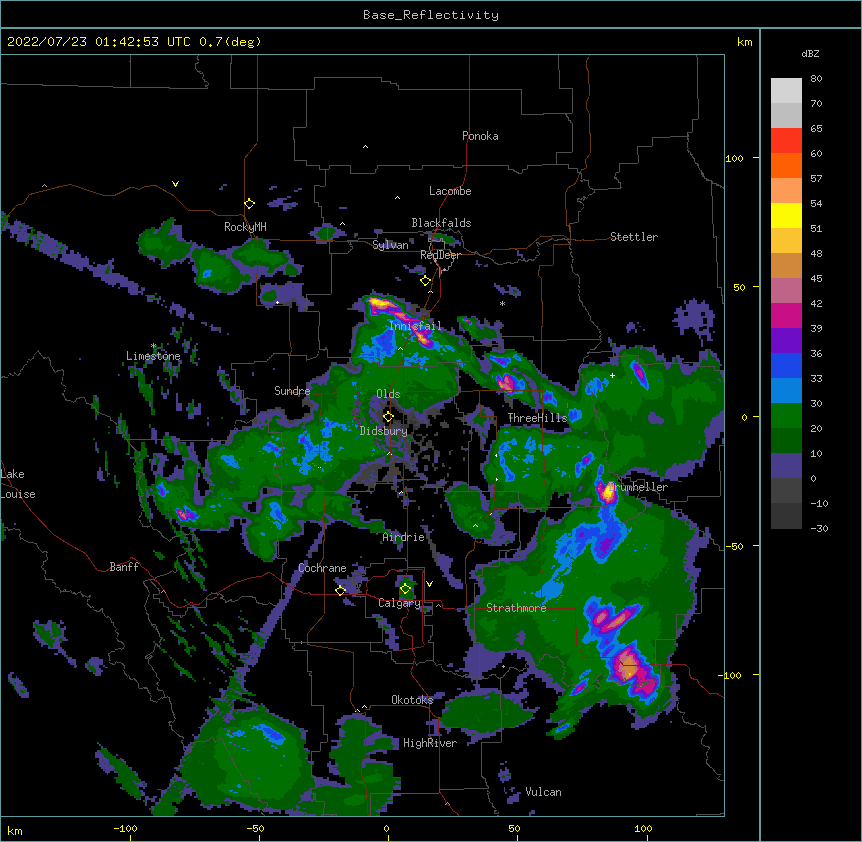
Task: Click the yellow marker near Olds
Action: [x=388, y=416]
